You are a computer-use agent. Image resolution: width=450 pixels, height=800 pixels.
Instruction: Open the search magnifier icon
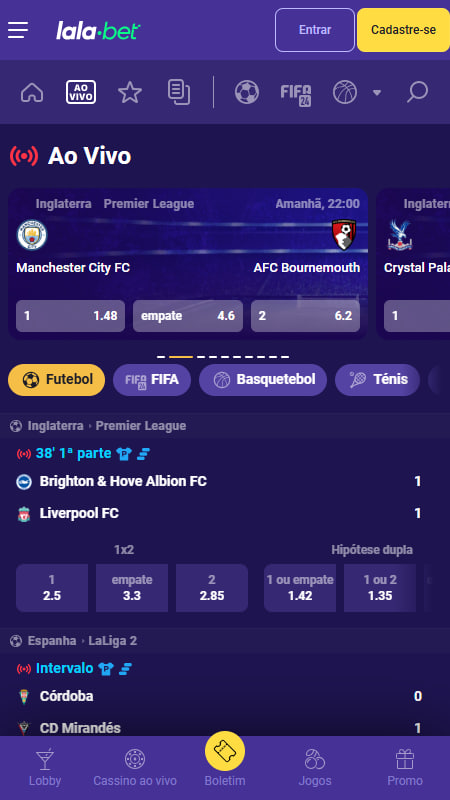(417, 92)
